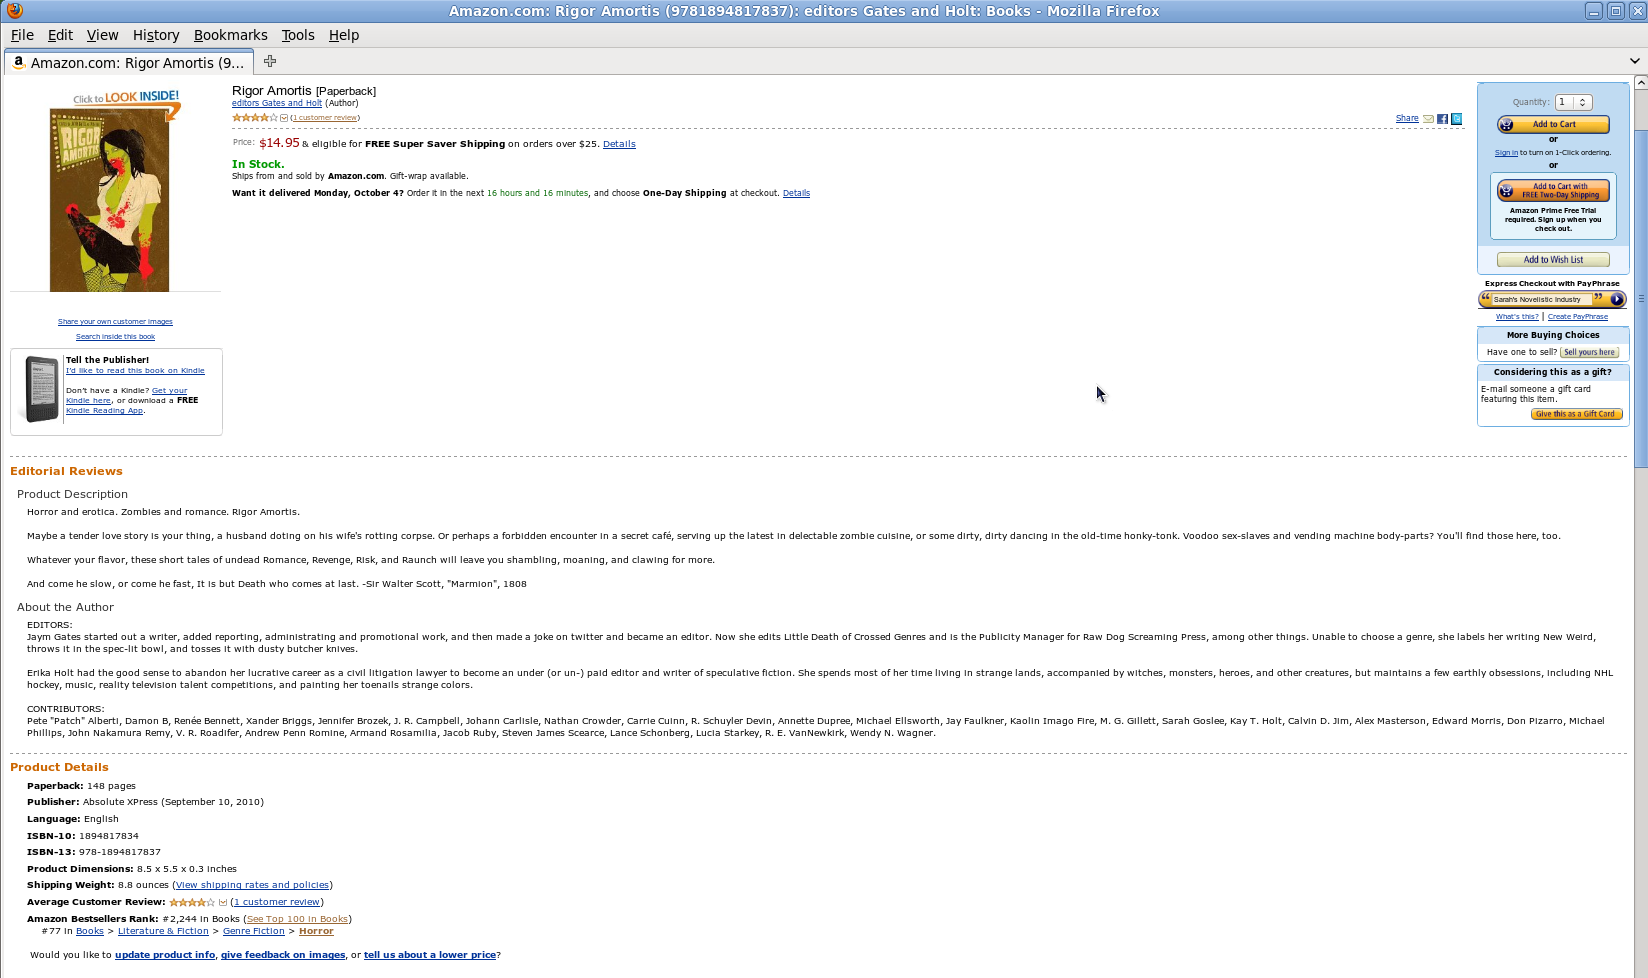This screenshot has height=978, width=1648.
Task: Click the Editorial Reviews heading
Action: pyautogui.click(x=66, y=471)
